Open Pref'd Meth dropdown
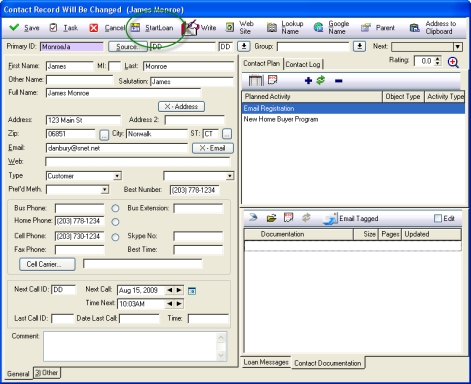Screen dimensions: 471x384 coord(105,190)
